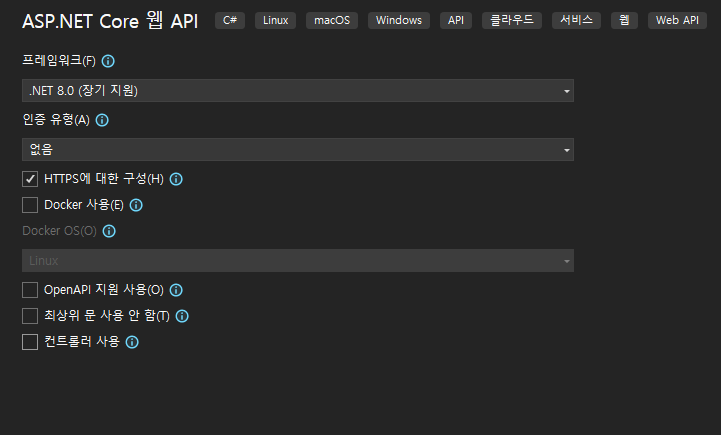Image resolution: width=721 pixels, height=435 pixels.
Task: Click the ASP.NET Core 웹 API title
Action: point(110,21)
